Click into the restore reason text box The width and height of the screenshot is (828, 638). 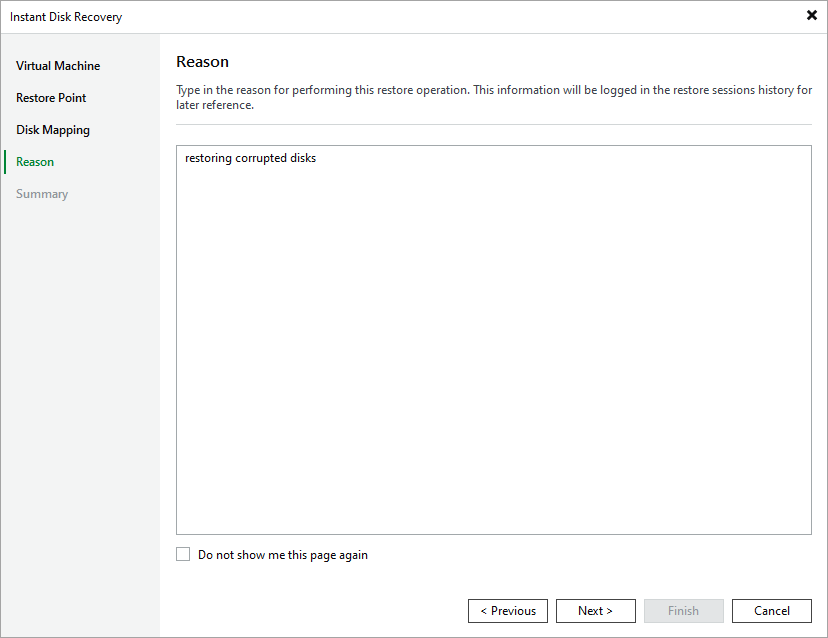[x=494, y=340]
